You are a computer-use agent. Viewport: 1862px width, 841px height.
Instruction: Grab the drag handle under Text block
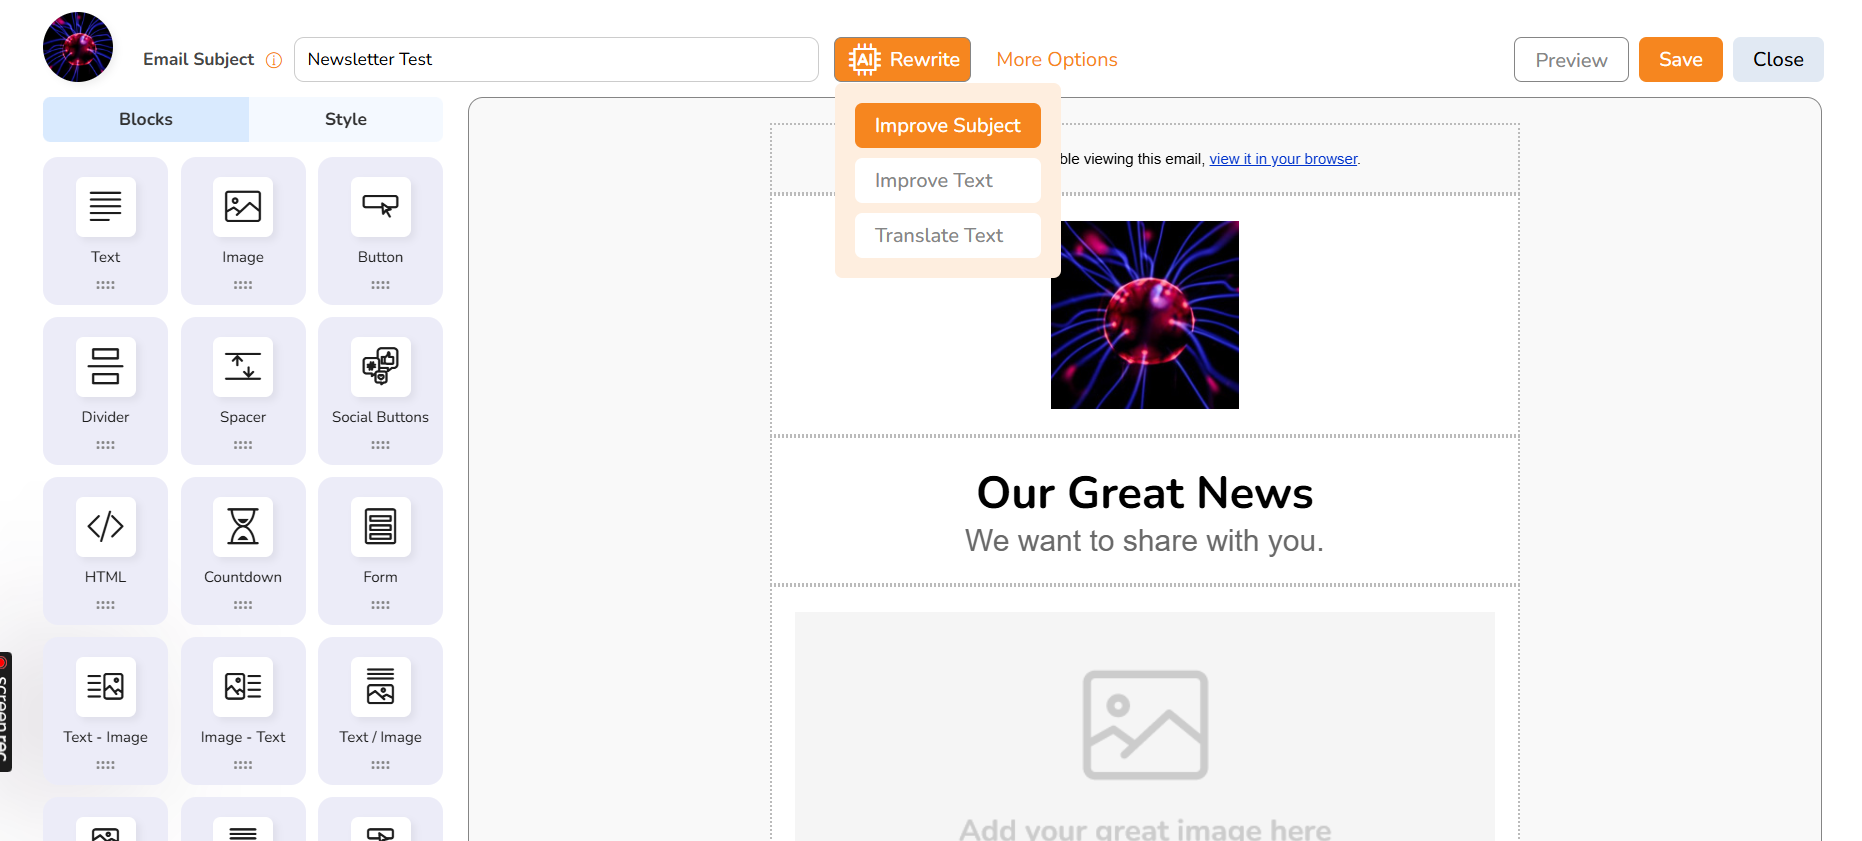[x=105, y=285]
